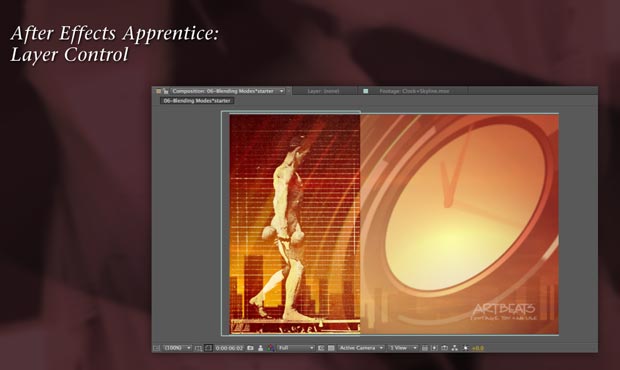Screen dimensions: 620x370
Task: Switch to the Layer (none) tab
Action: point(323,91)
